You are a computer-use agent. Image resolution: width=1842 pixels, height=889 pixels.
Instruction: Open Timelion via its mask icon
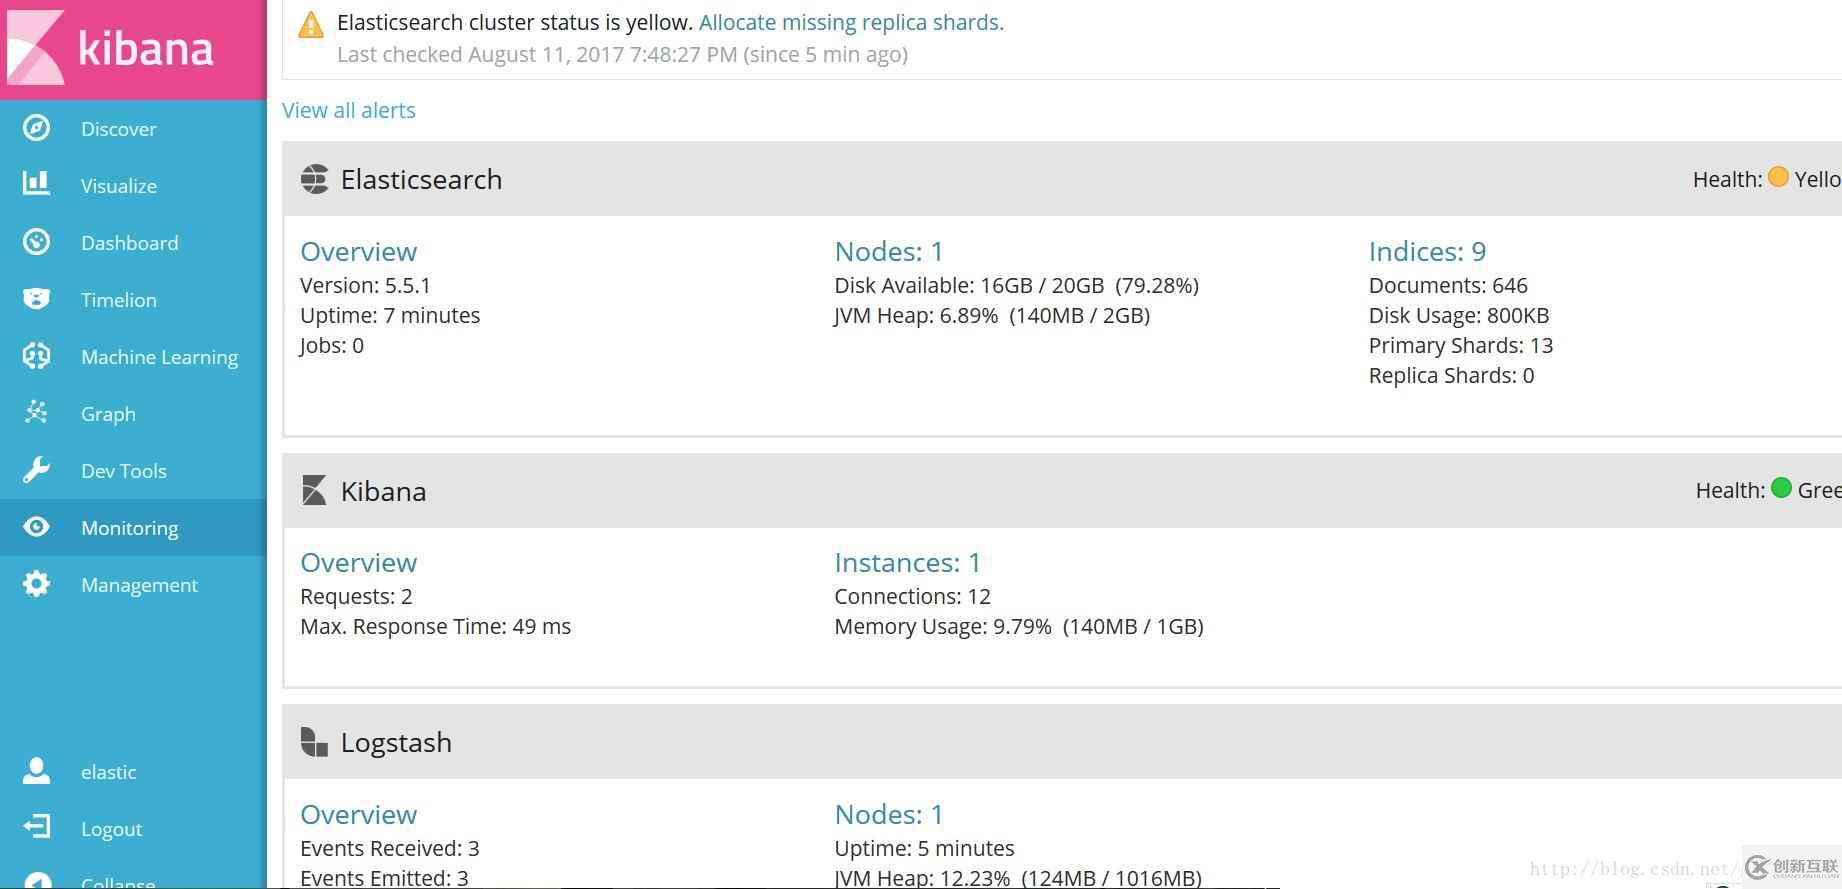coord(36,299)
